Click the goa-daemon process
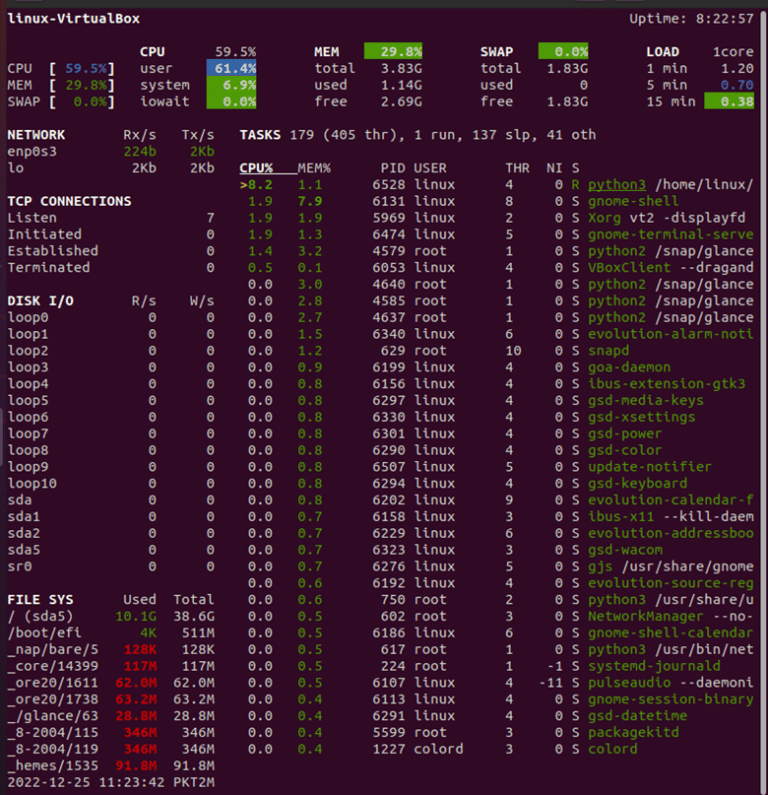This screenshot has width=768, height=795. pyautogui.click(x=629, y=367)
